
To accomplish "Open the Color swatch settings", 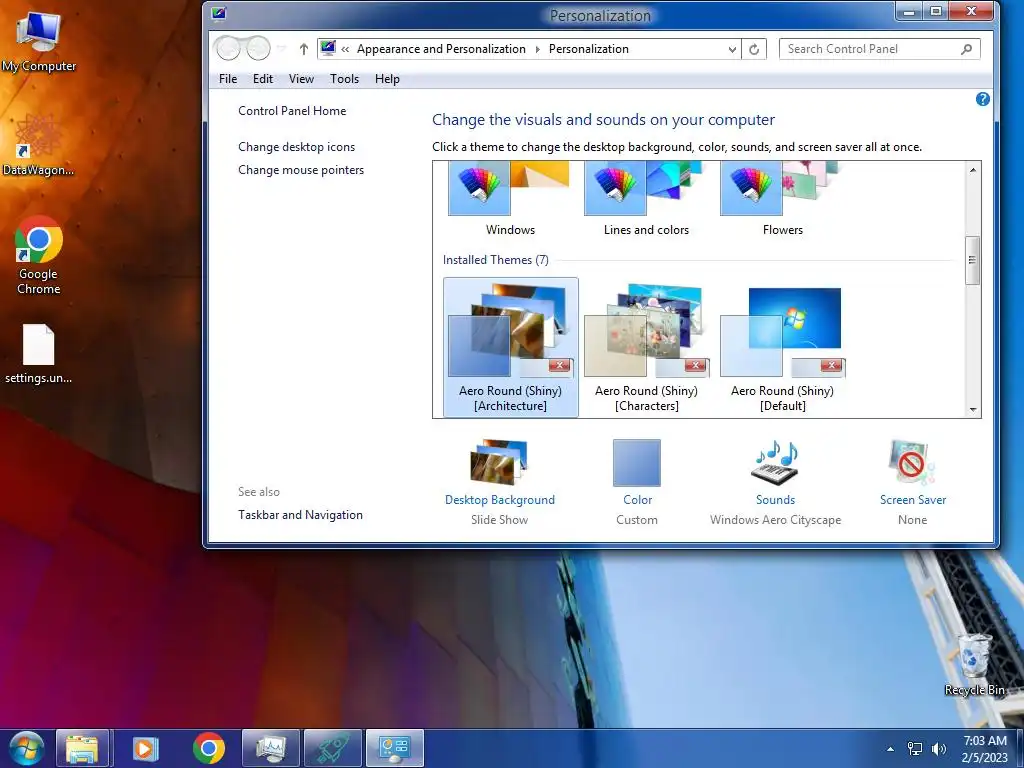I will [637, 482].
